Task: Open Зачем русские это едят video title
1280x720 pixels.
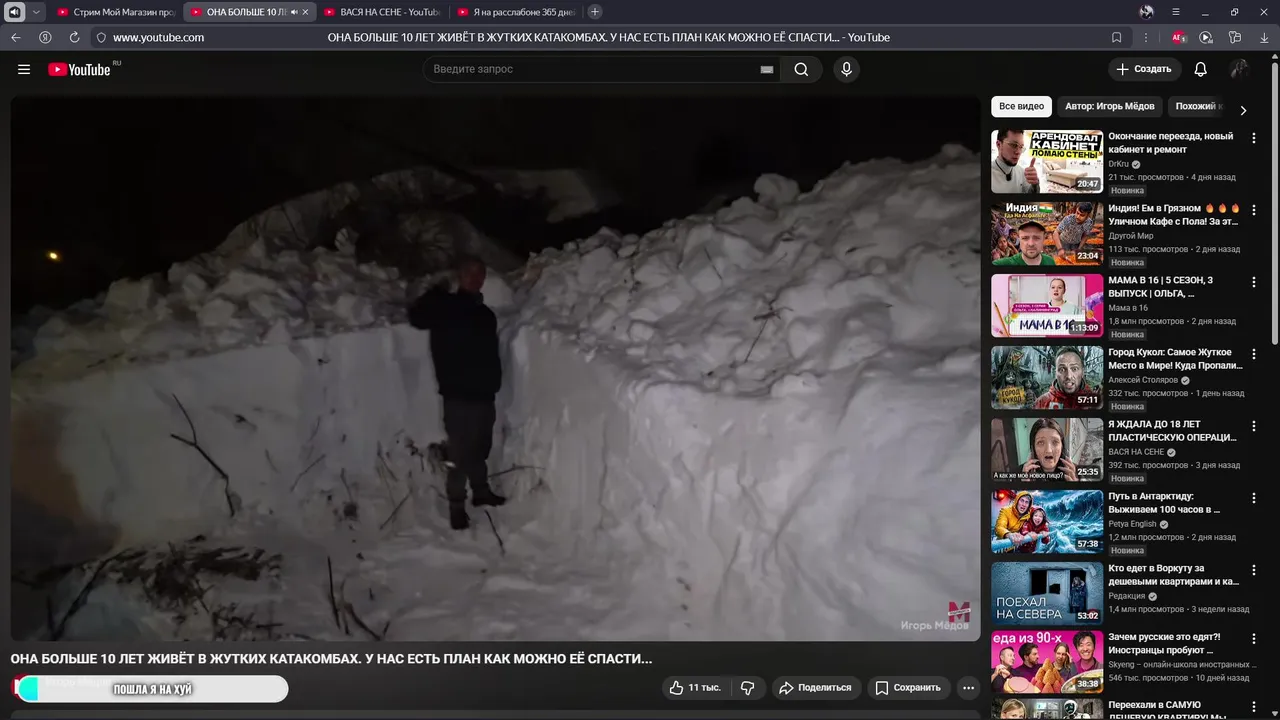Action: click(1164, 643)
